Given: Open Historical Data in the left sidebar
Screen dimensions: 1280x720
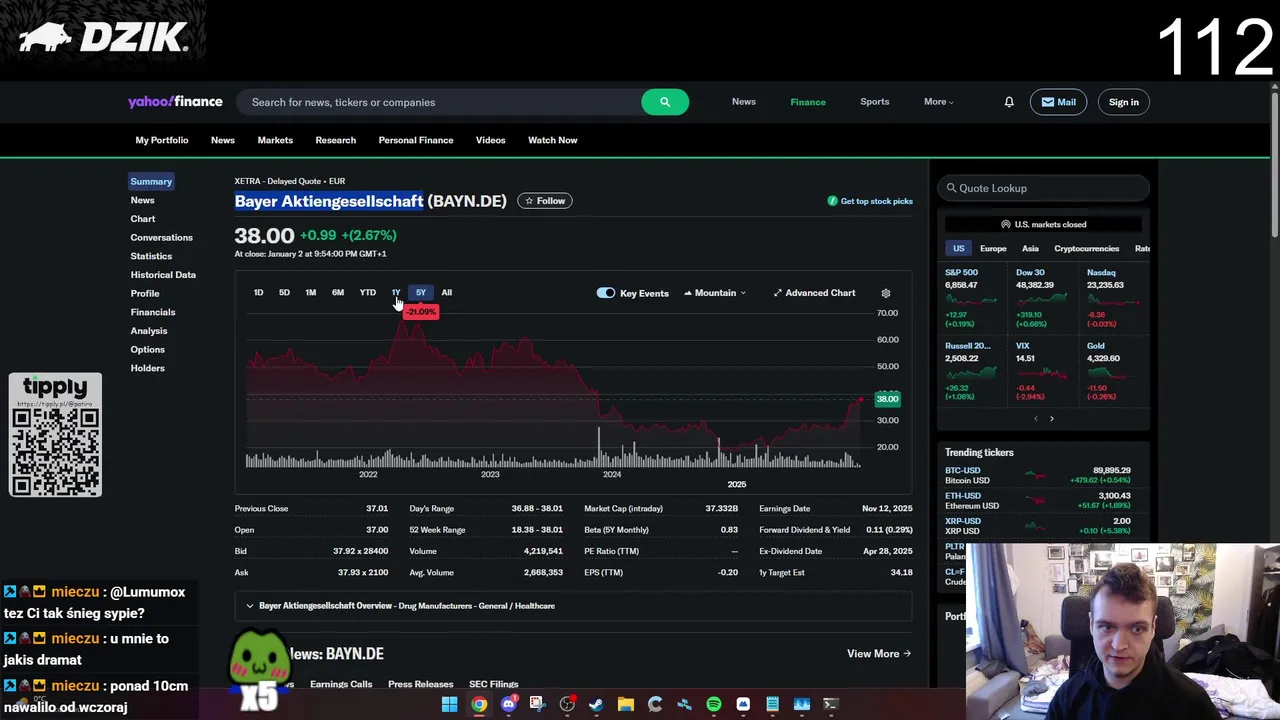Looking at the screenshot, I should coord(163,275).
